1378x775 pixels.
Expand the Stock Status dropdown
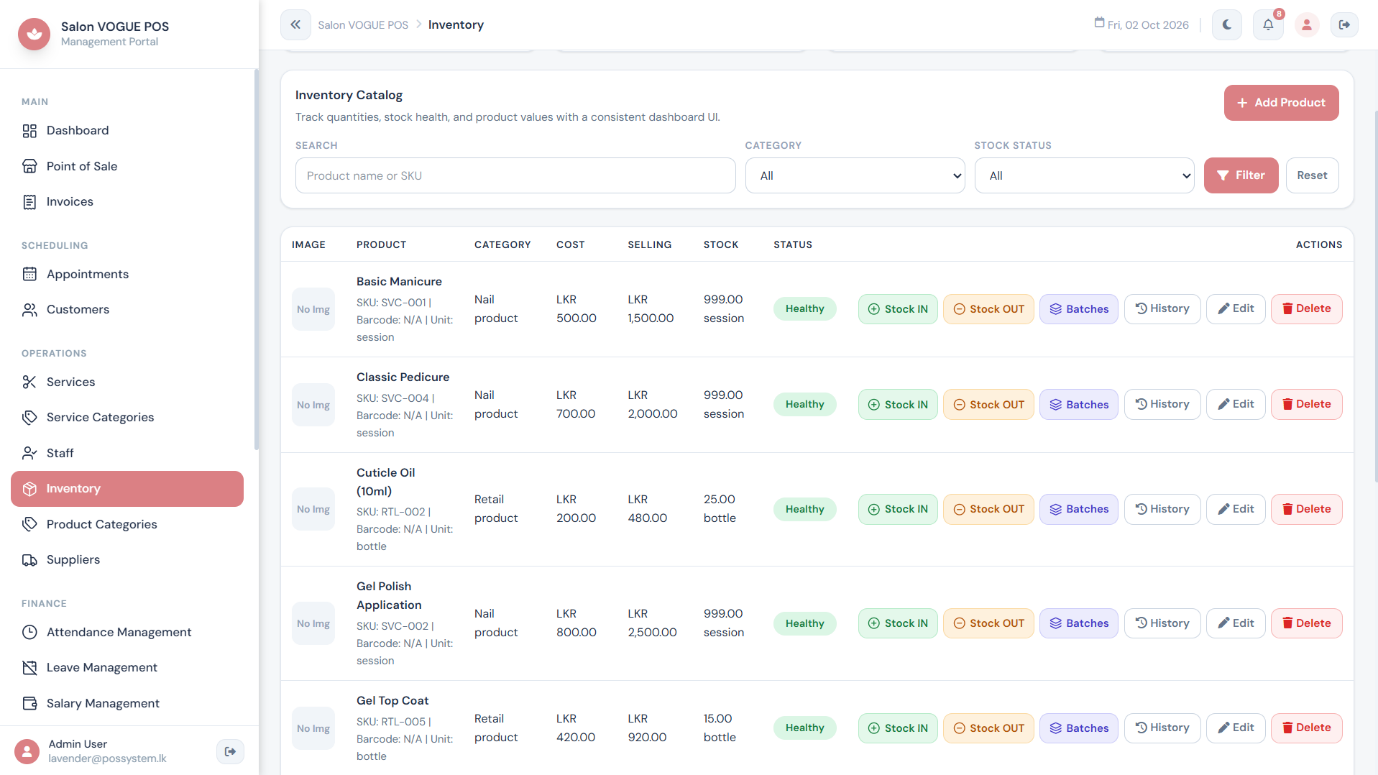1084,175
